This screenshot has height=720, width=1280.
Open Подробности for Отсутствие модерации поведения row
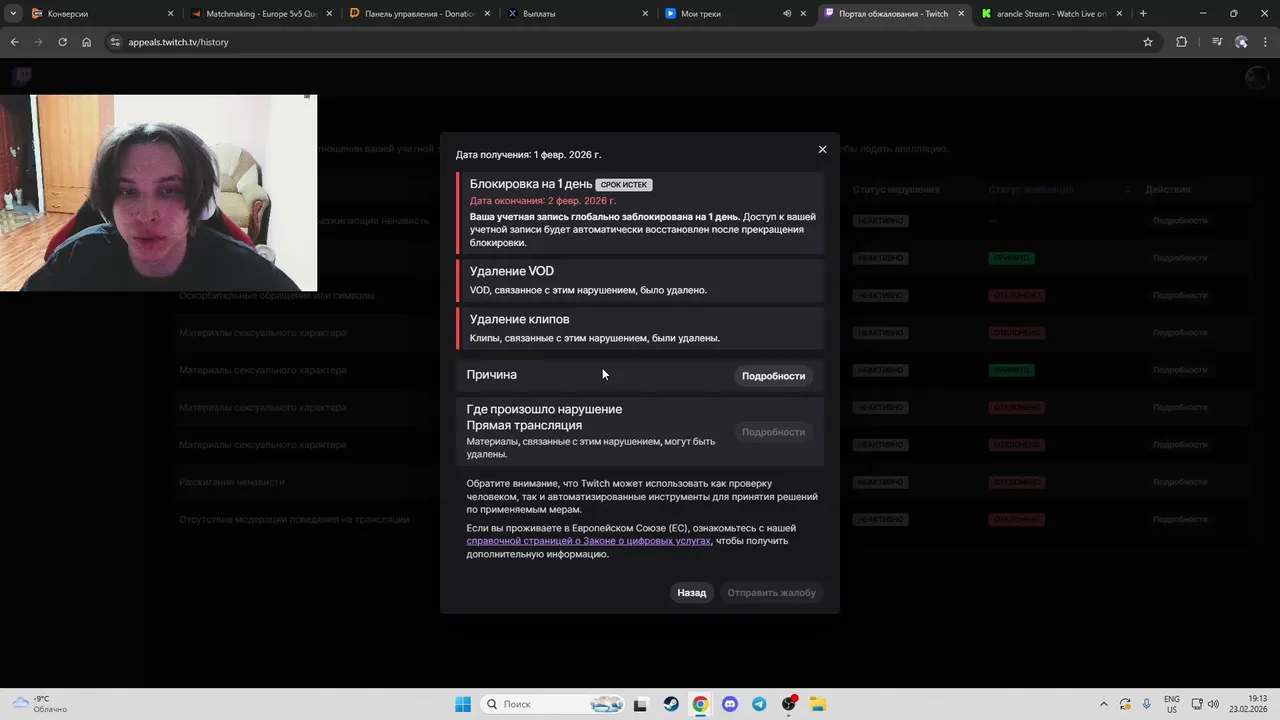[x=1180, y=520]
